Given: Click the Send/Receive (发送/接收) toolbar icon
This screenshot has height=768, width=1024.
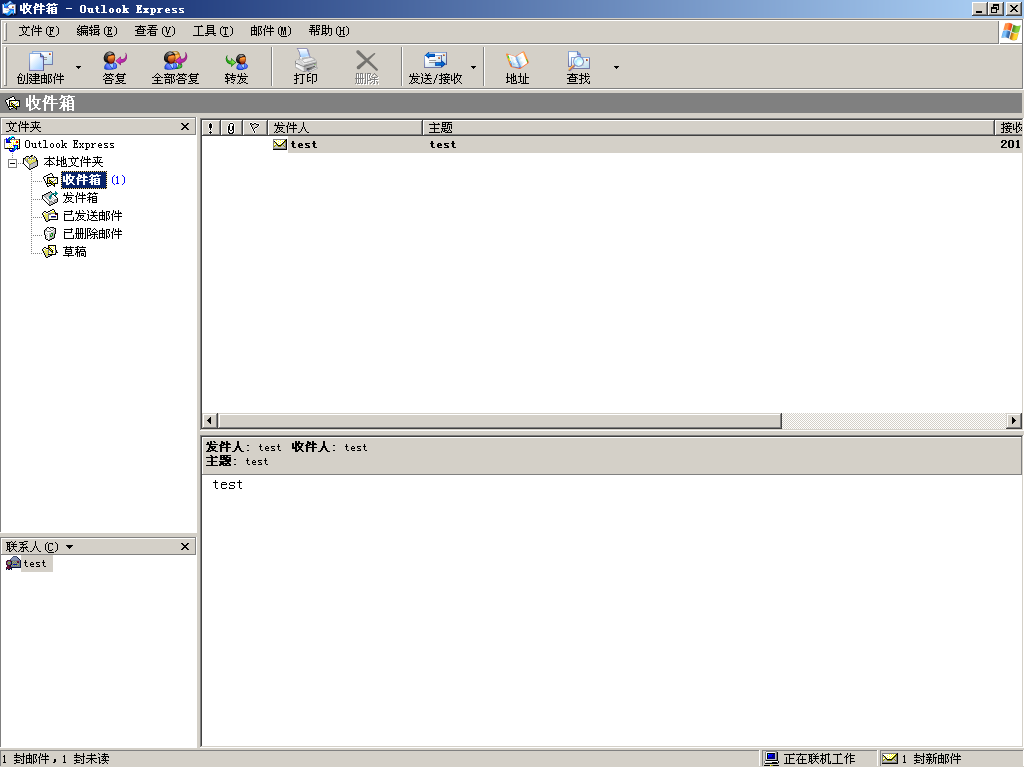Looking at the screenshot, I should coord(435,67).
